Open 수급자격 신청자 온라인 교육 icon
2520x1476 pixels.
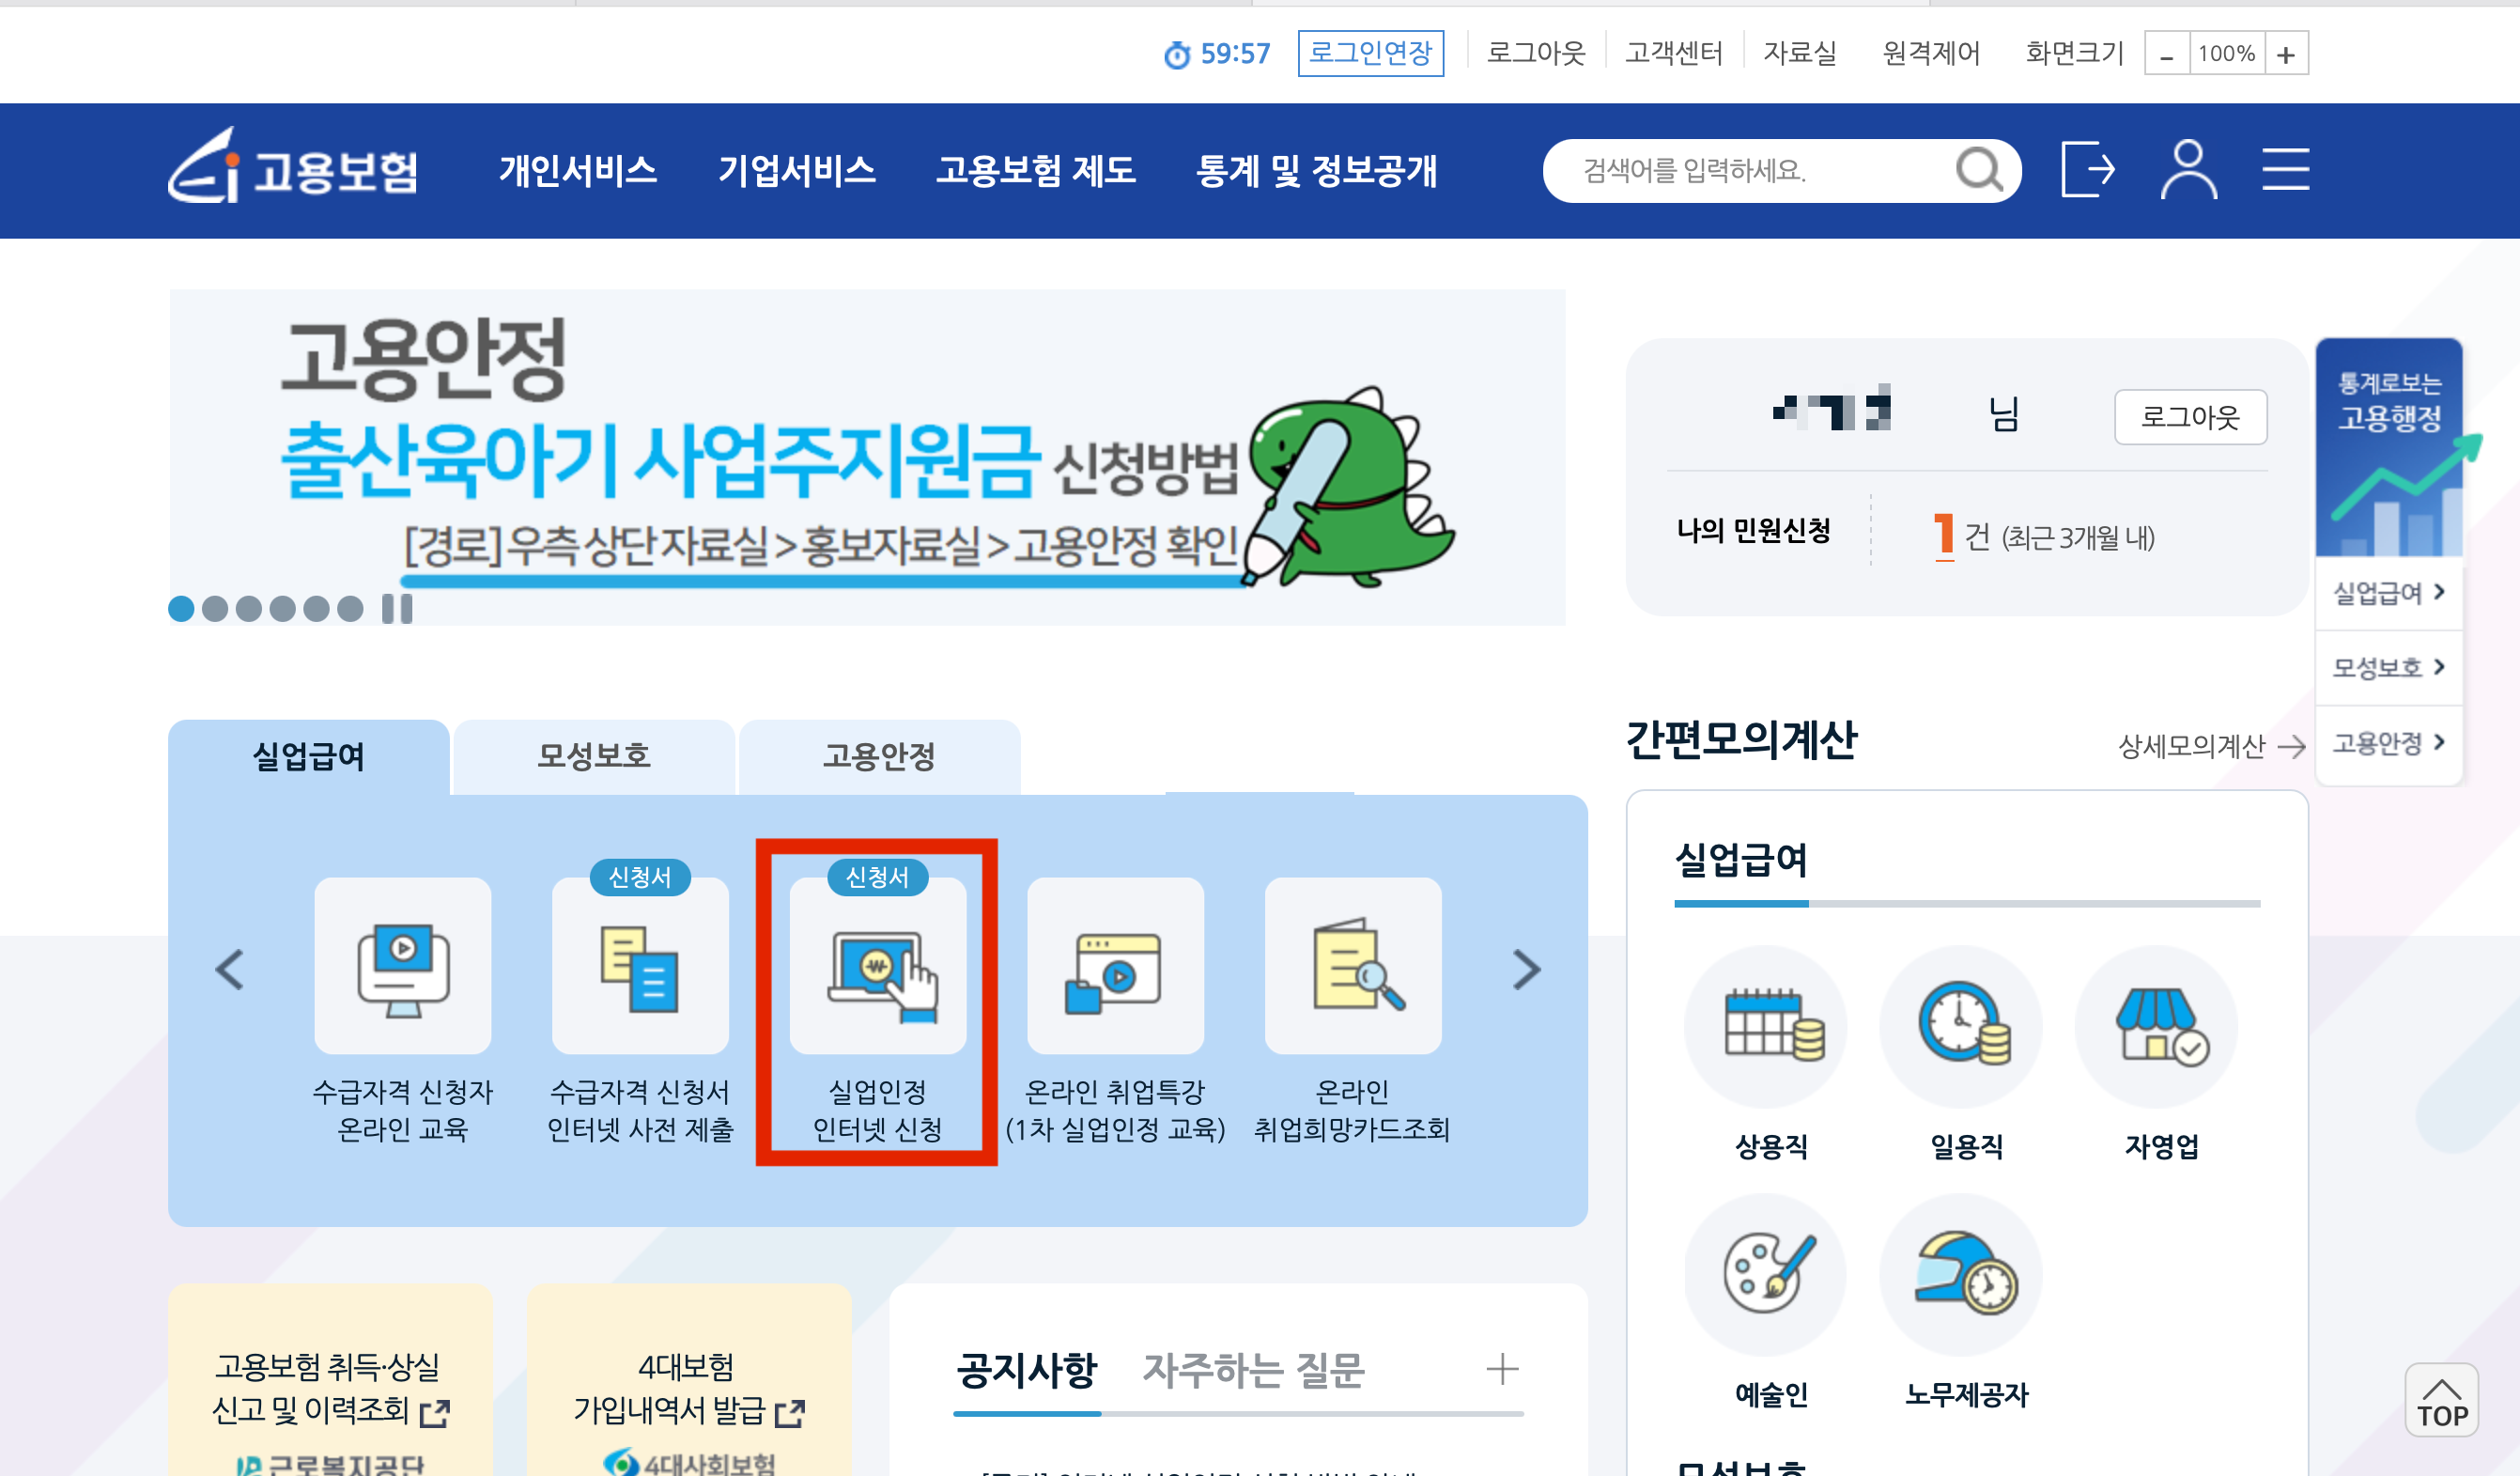[x=402, y=966]
